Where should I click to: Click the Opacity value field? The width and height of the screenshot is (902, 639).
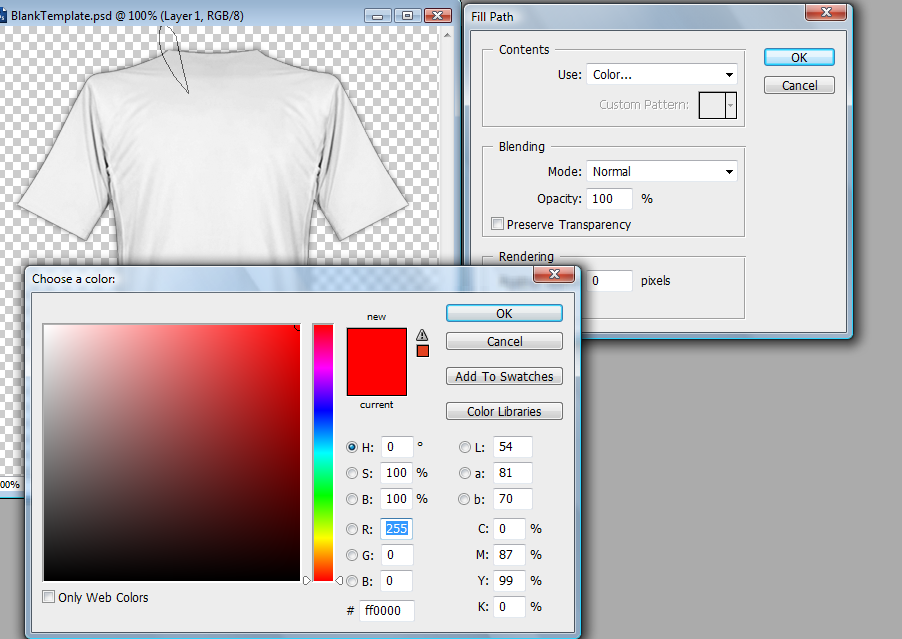pyautogui.click(x=610, y=198)
